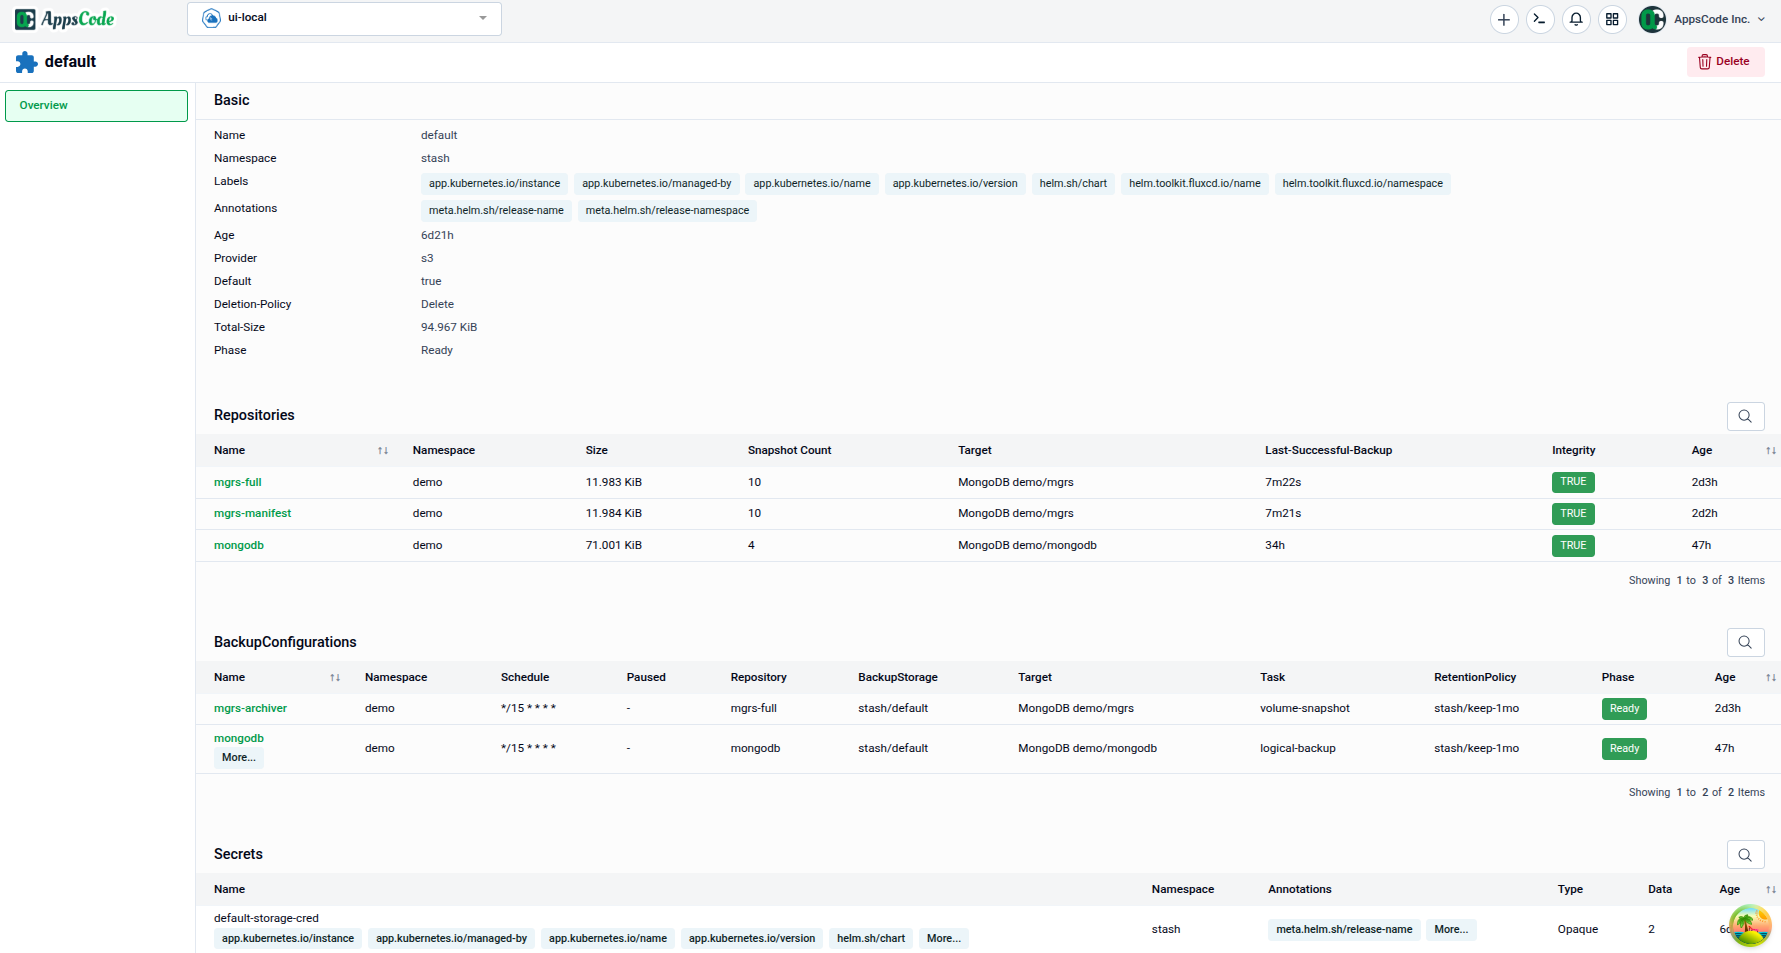Open the ui-local cluster dropdown
This screenshot has width=1781, height=953.
(x=344, y=18)
